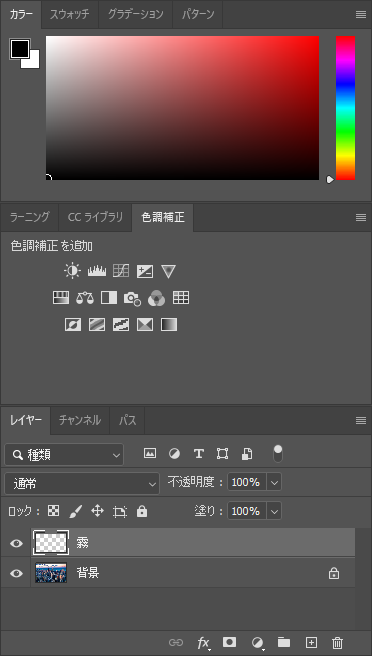The width and height of the screenshot is (372, 656).
Task: Add a Brightness/Contrast adjustment
Action: tap(72, 271)
